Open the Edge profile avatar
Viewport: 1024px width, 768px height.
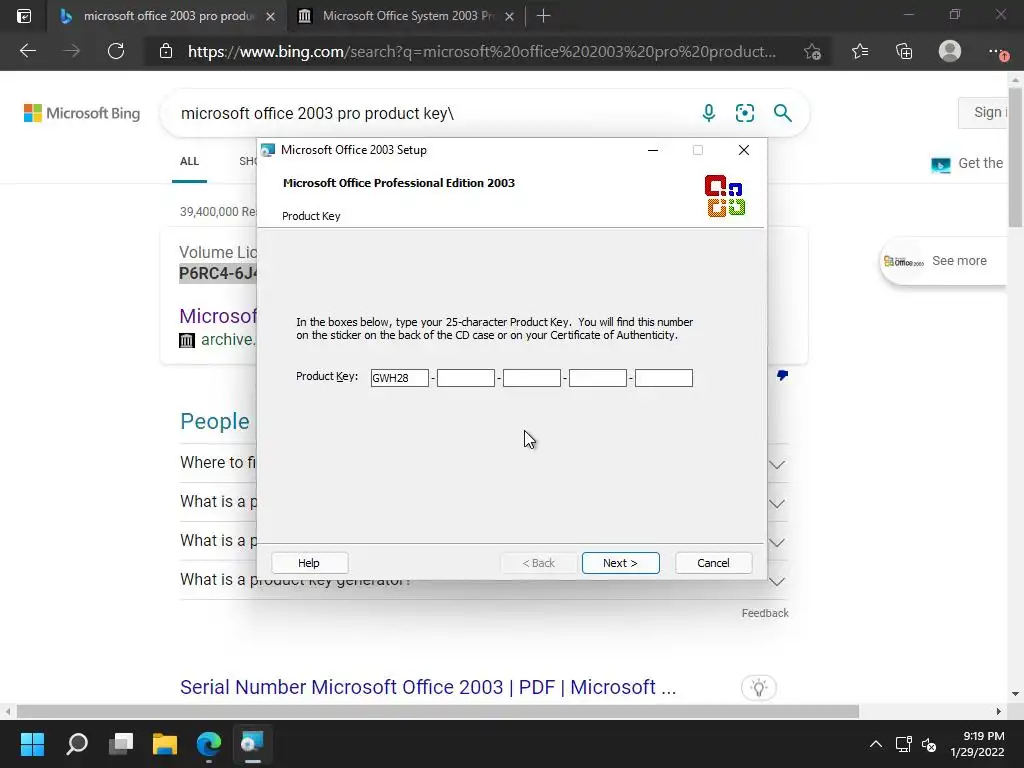(x=950, y=51)
